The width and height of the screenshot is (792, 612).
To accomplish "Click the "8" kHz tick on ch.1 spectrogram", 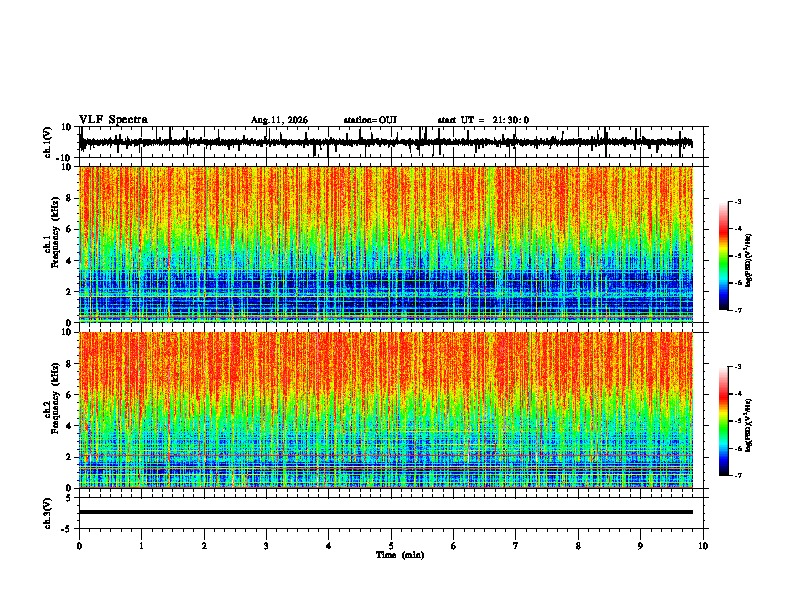I will coord(70,198).
